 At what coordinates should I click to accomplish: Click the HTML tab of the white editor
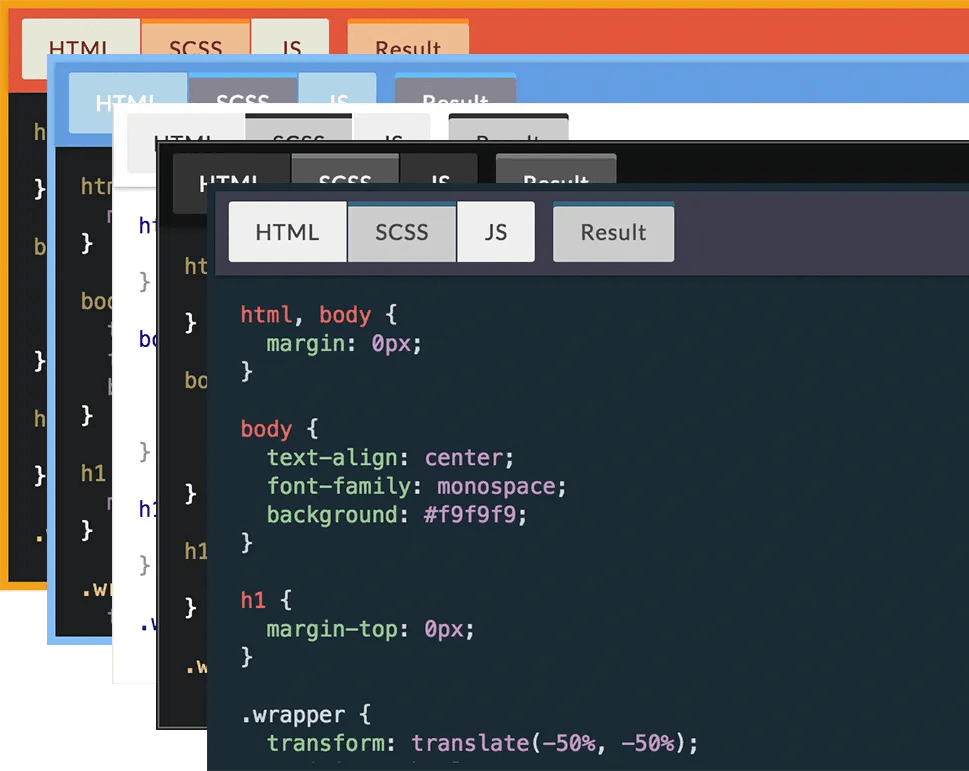pos(181,140)
